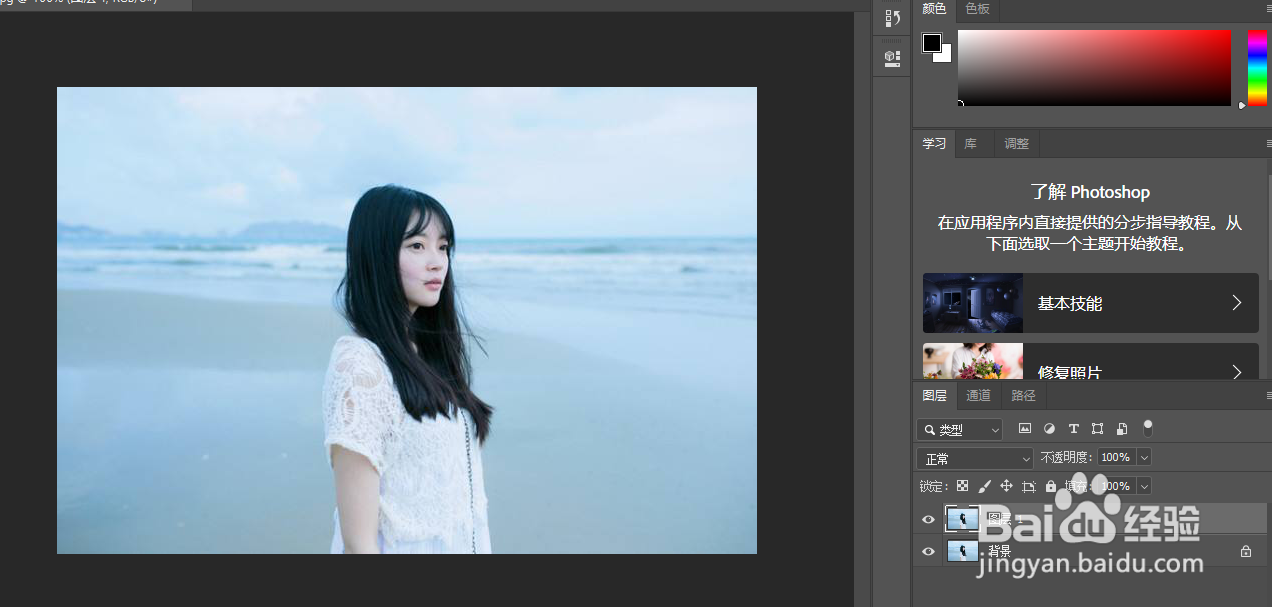Image resolution: width=1272 pixels, height=607 pixels.
Task: Click the background white color swatch
Action: pos(945,56)
